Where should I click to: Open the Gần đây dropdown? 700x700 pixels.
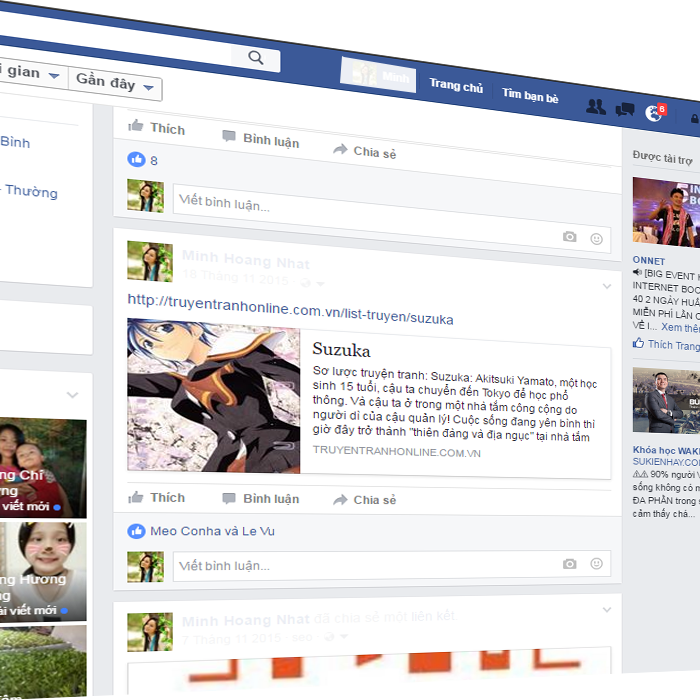coord(115,84)
